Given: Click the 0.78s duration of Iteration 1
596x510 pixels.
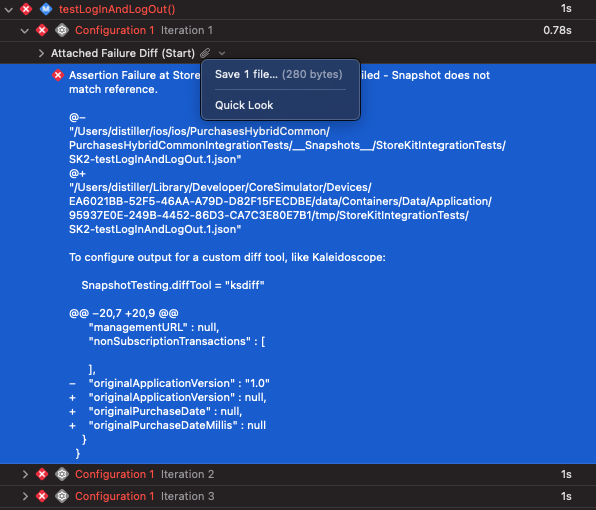Looking at the screenshot, I should click(x=557, y=30).
